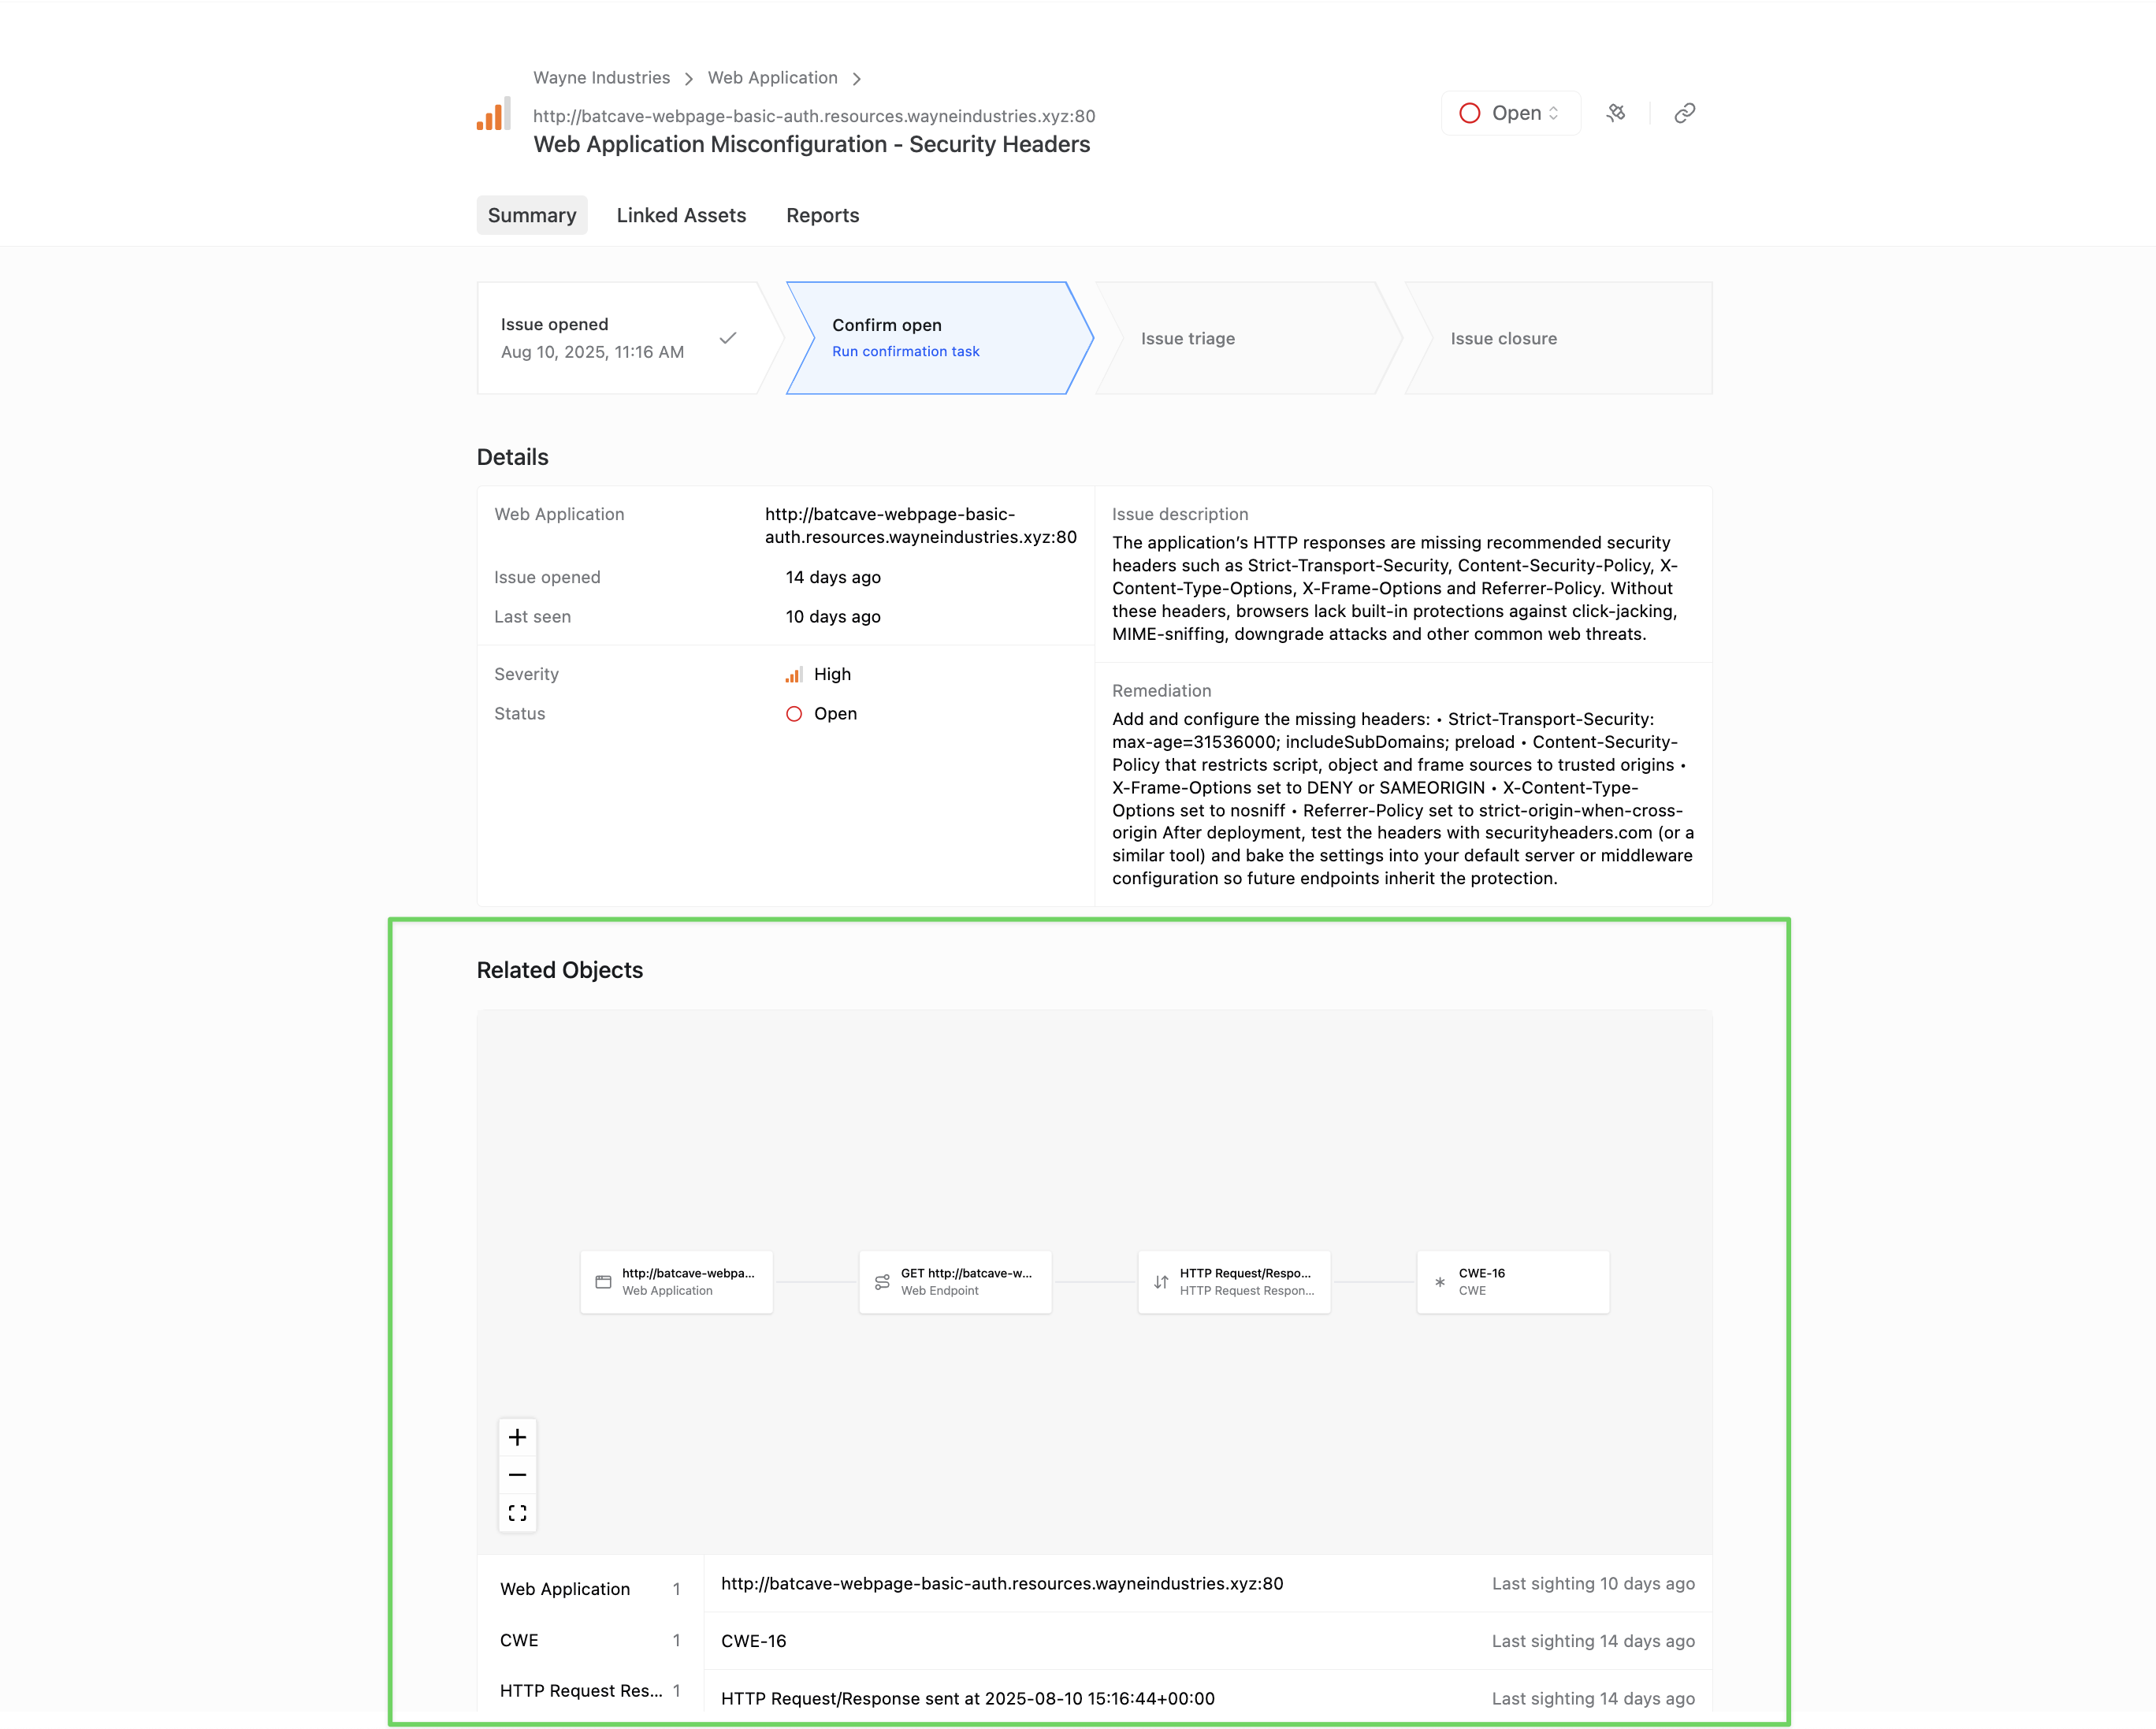Open the Wayne Industries breadcrumb link
The width and height of the screenshot is (2156, 1729).
click(601, 78)
